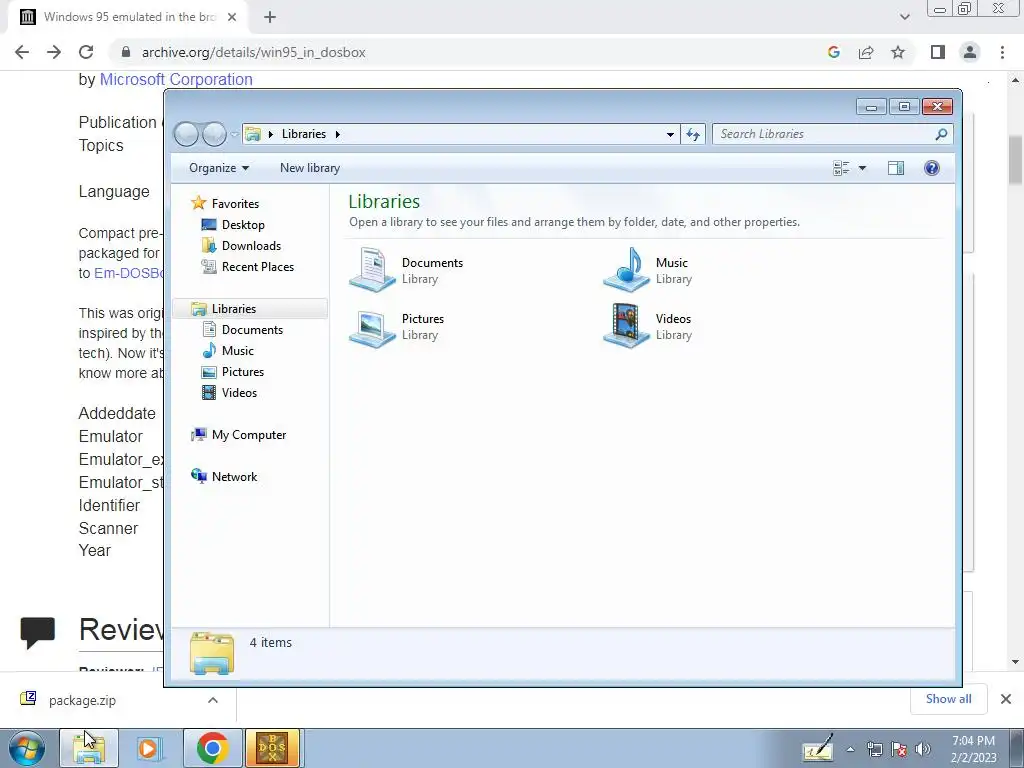The image size is (1024, 768).
Task: Reload the archive.org page
Action: (86, 52)
